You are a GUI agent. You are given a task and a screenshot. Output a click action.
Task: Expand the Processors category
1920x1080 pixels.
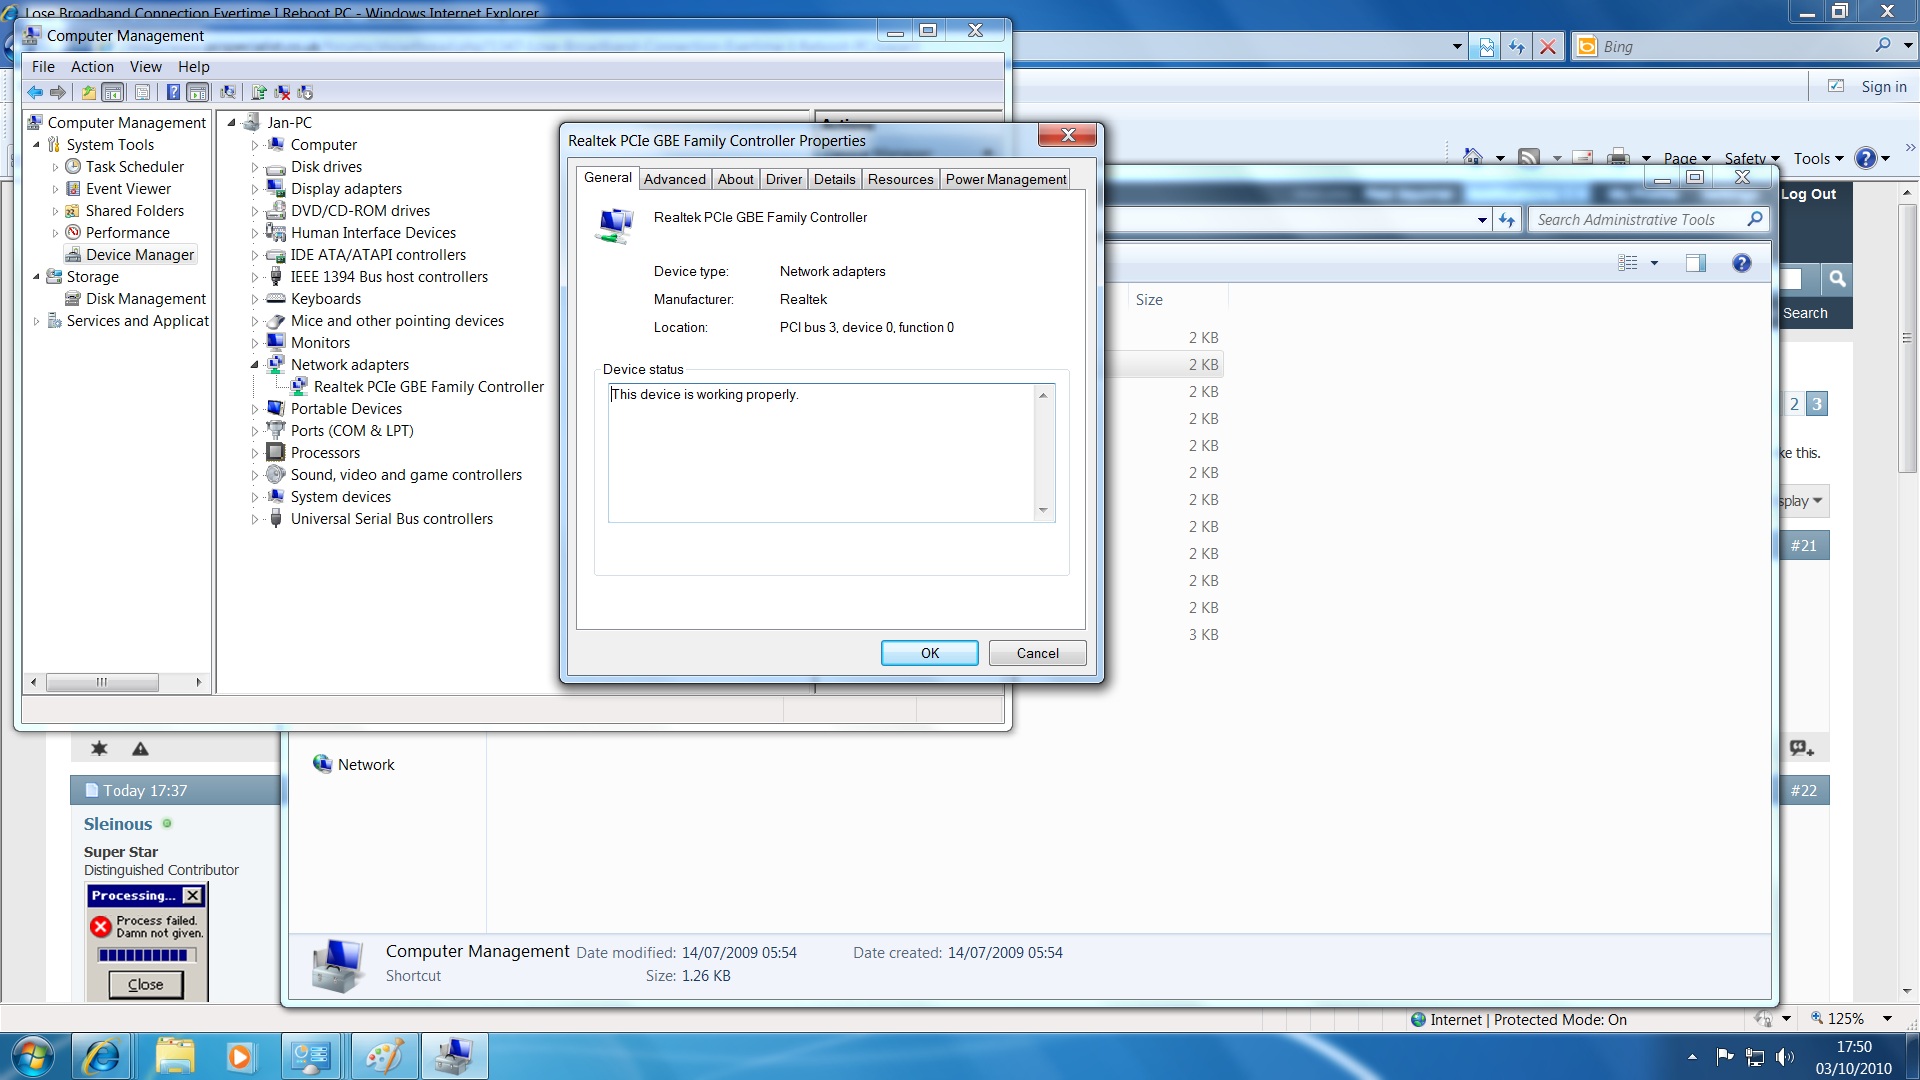(x=254, y=453)
